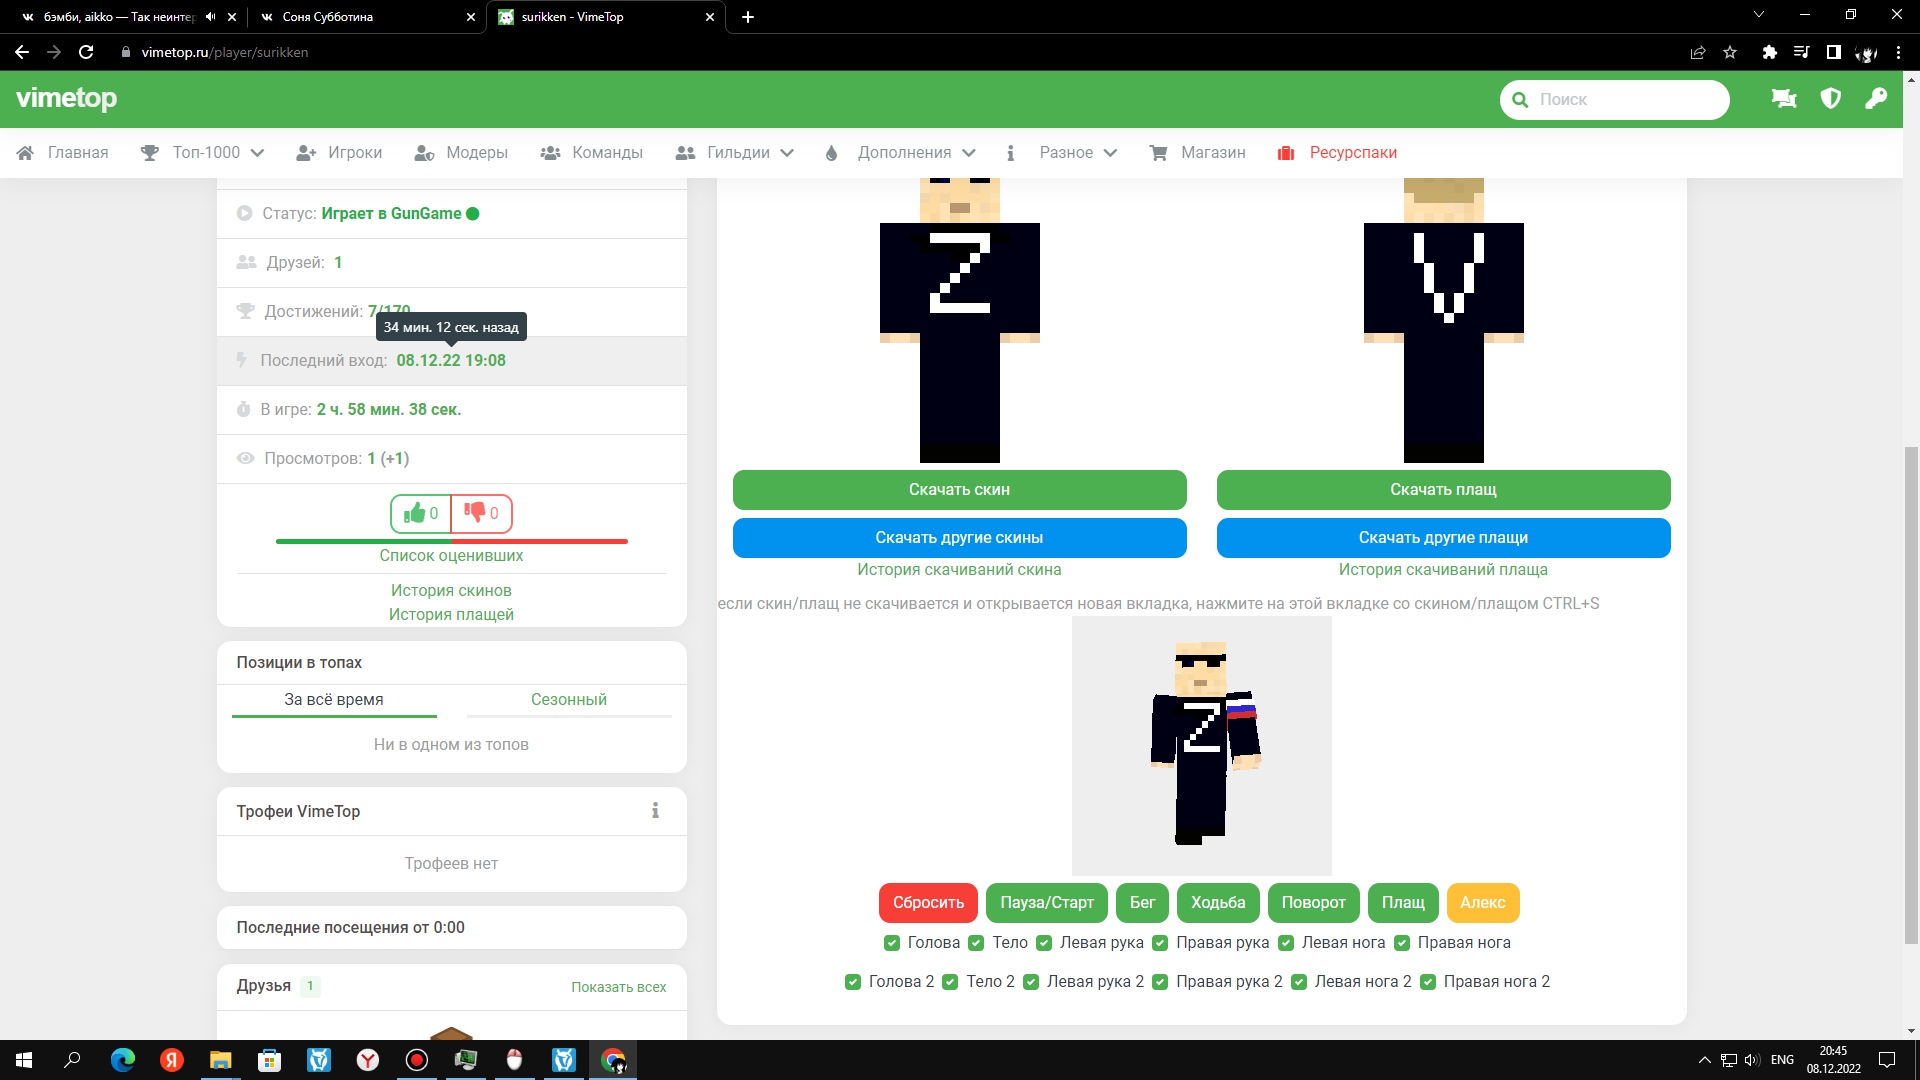Toggle the Левая рука checkbox

(x=1044, y=943)
